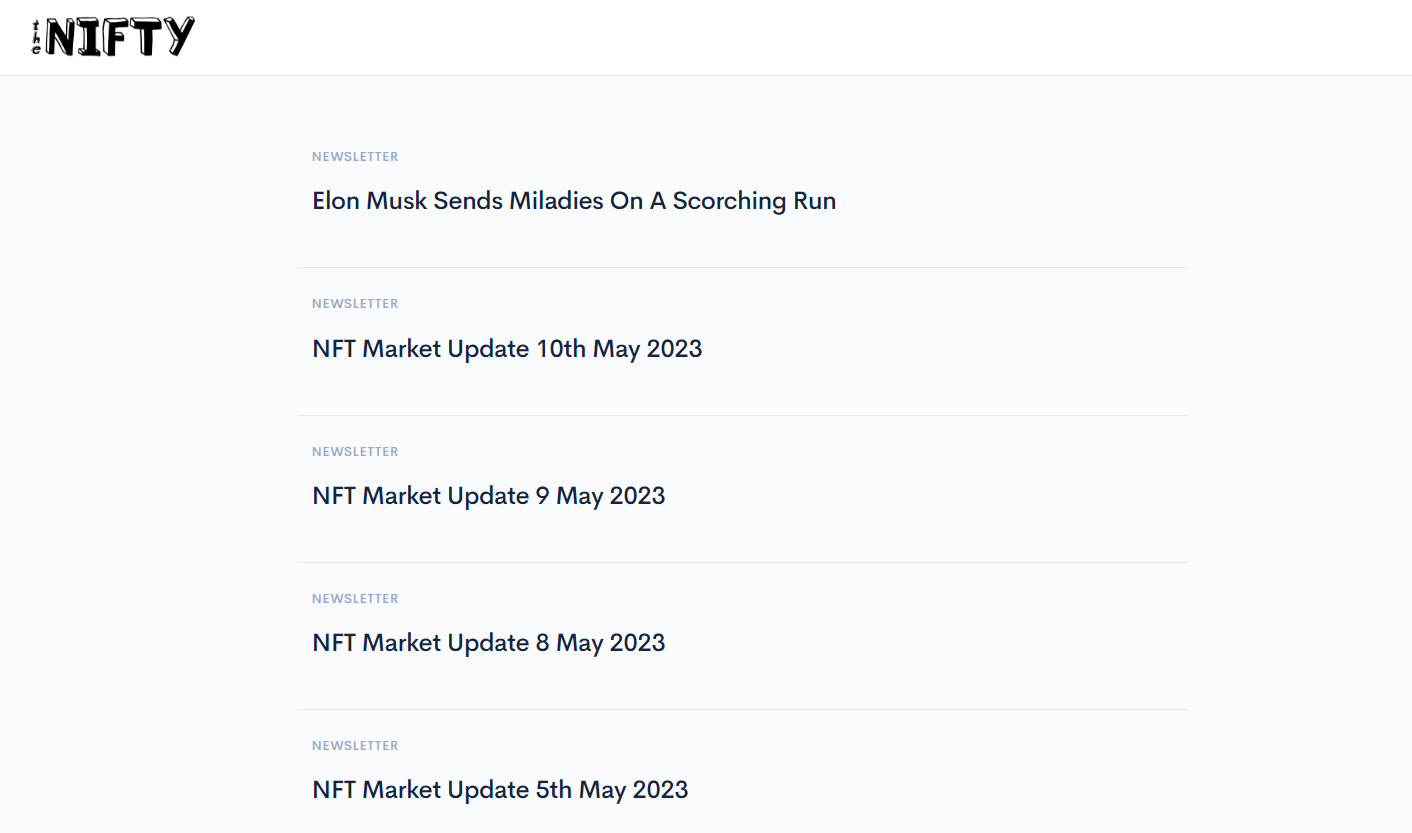Viewport: 1412px width, 833px height.
Task: Click NEWSLETTER tag above 8 May update
Action: [355, 599]
